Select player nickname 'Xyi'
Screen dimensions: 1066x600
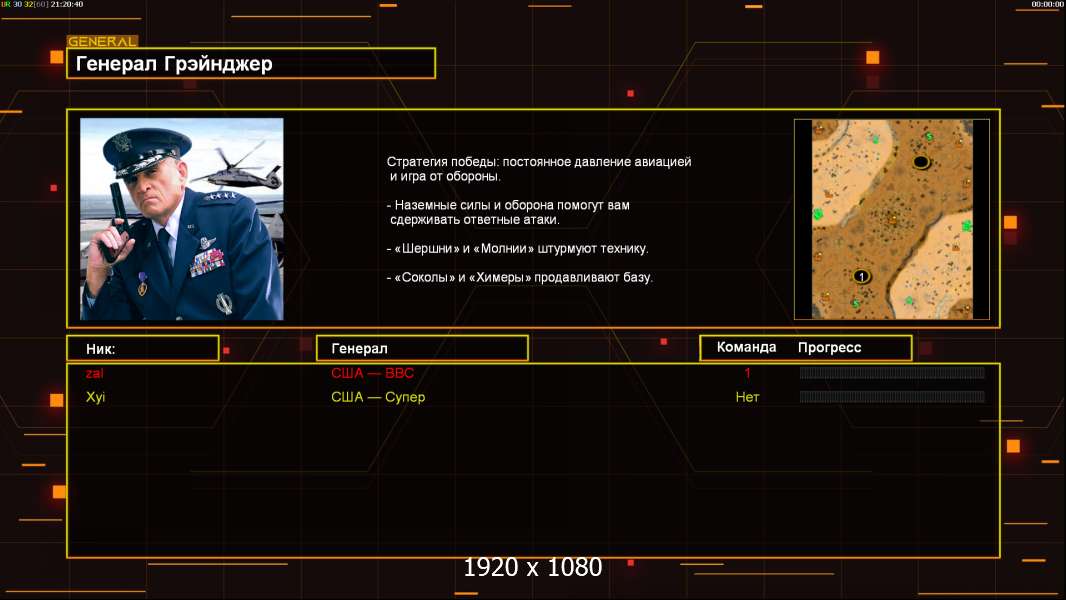pos(95,397)
